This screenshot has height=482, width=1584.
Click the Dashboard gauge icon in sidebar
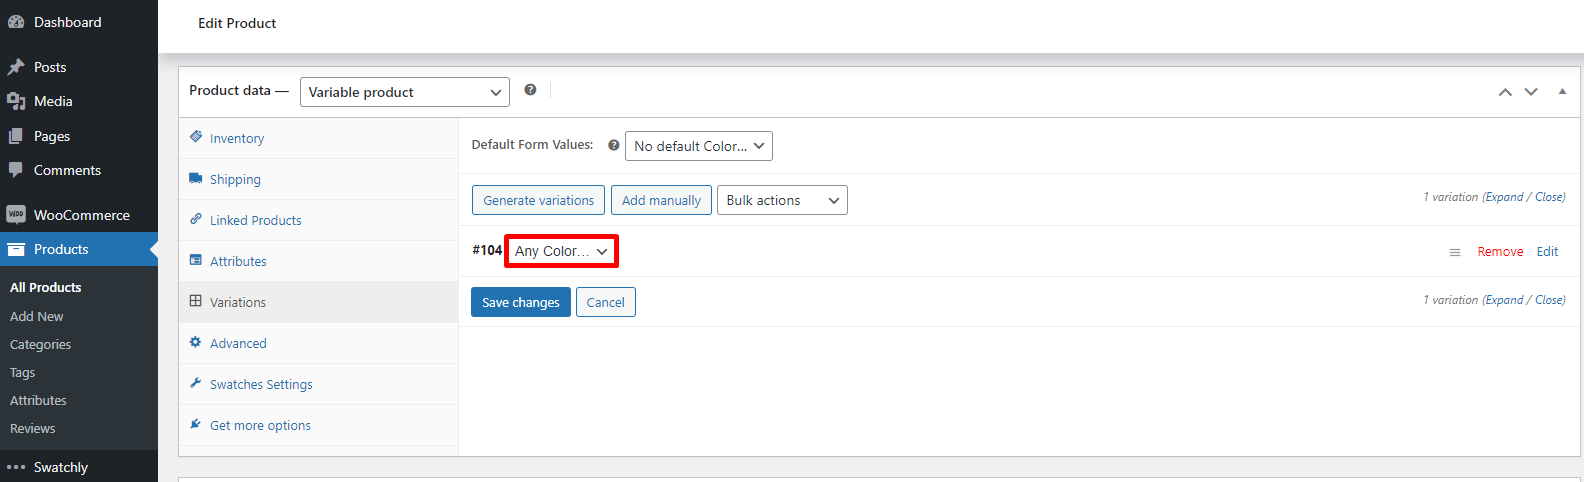[x=16, y=22]
